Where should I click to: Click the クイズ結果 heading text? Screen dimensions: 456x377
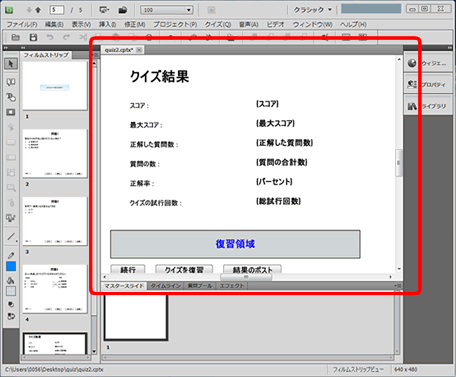159,76
